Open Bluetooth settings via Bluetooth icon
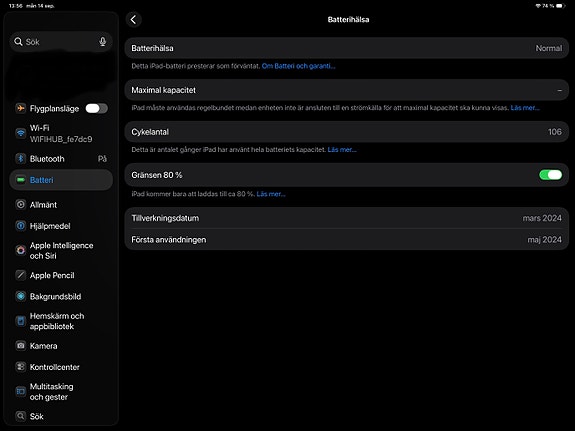Screen dimensions: 575x431 21,158
